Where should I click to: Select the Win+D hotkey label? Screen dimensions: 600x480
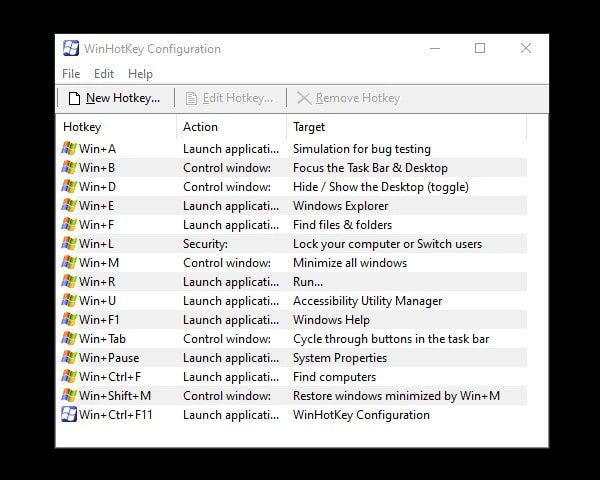pos(97,186)
